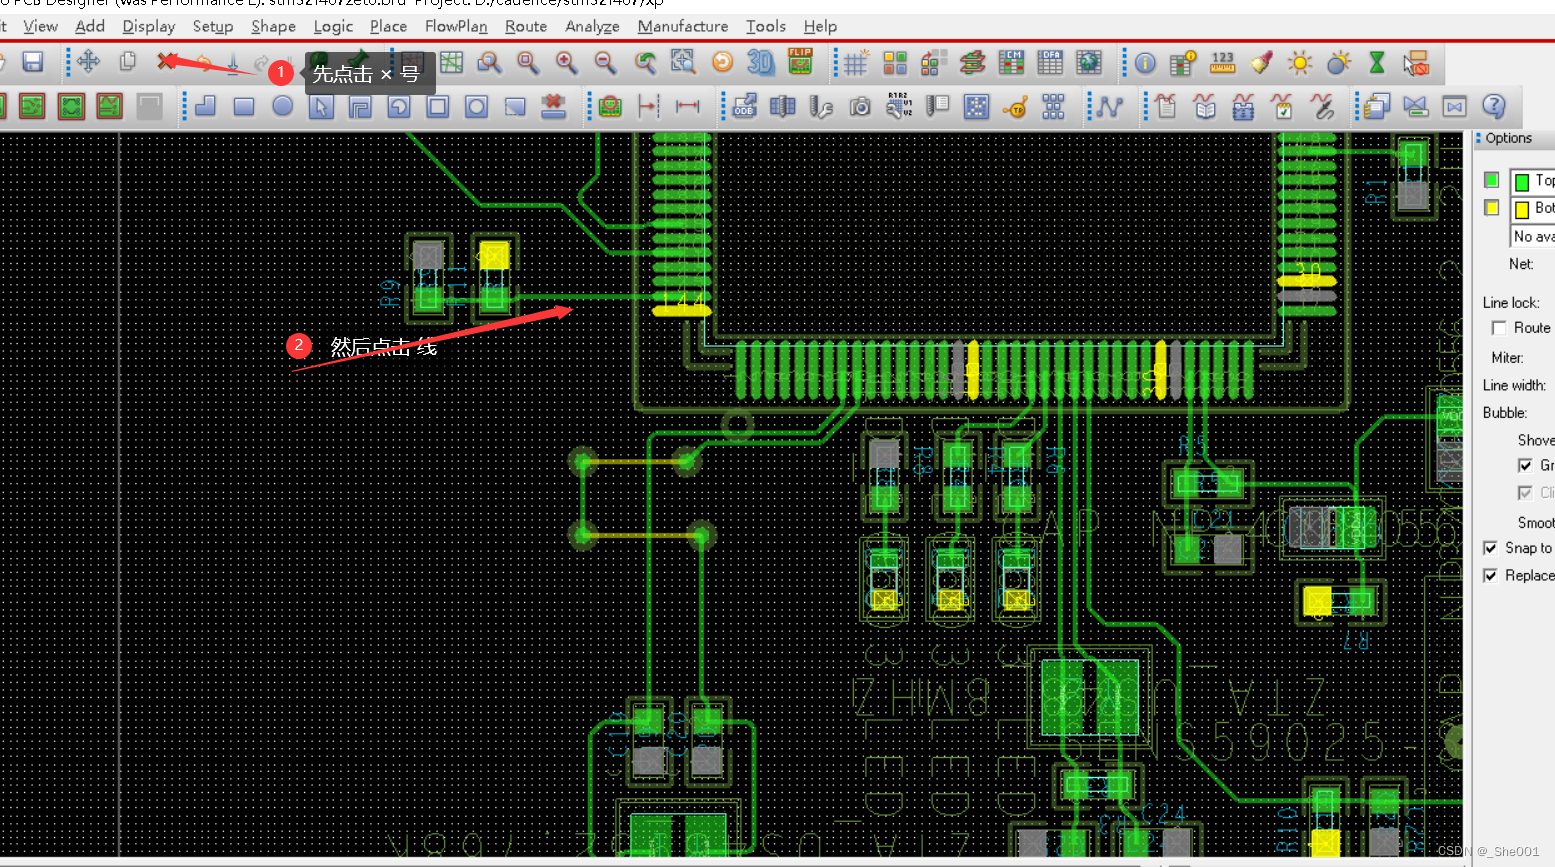Click the Delete (red X) toolbar icon
This screenshot has height=867, width=1555.
(166, 62)
